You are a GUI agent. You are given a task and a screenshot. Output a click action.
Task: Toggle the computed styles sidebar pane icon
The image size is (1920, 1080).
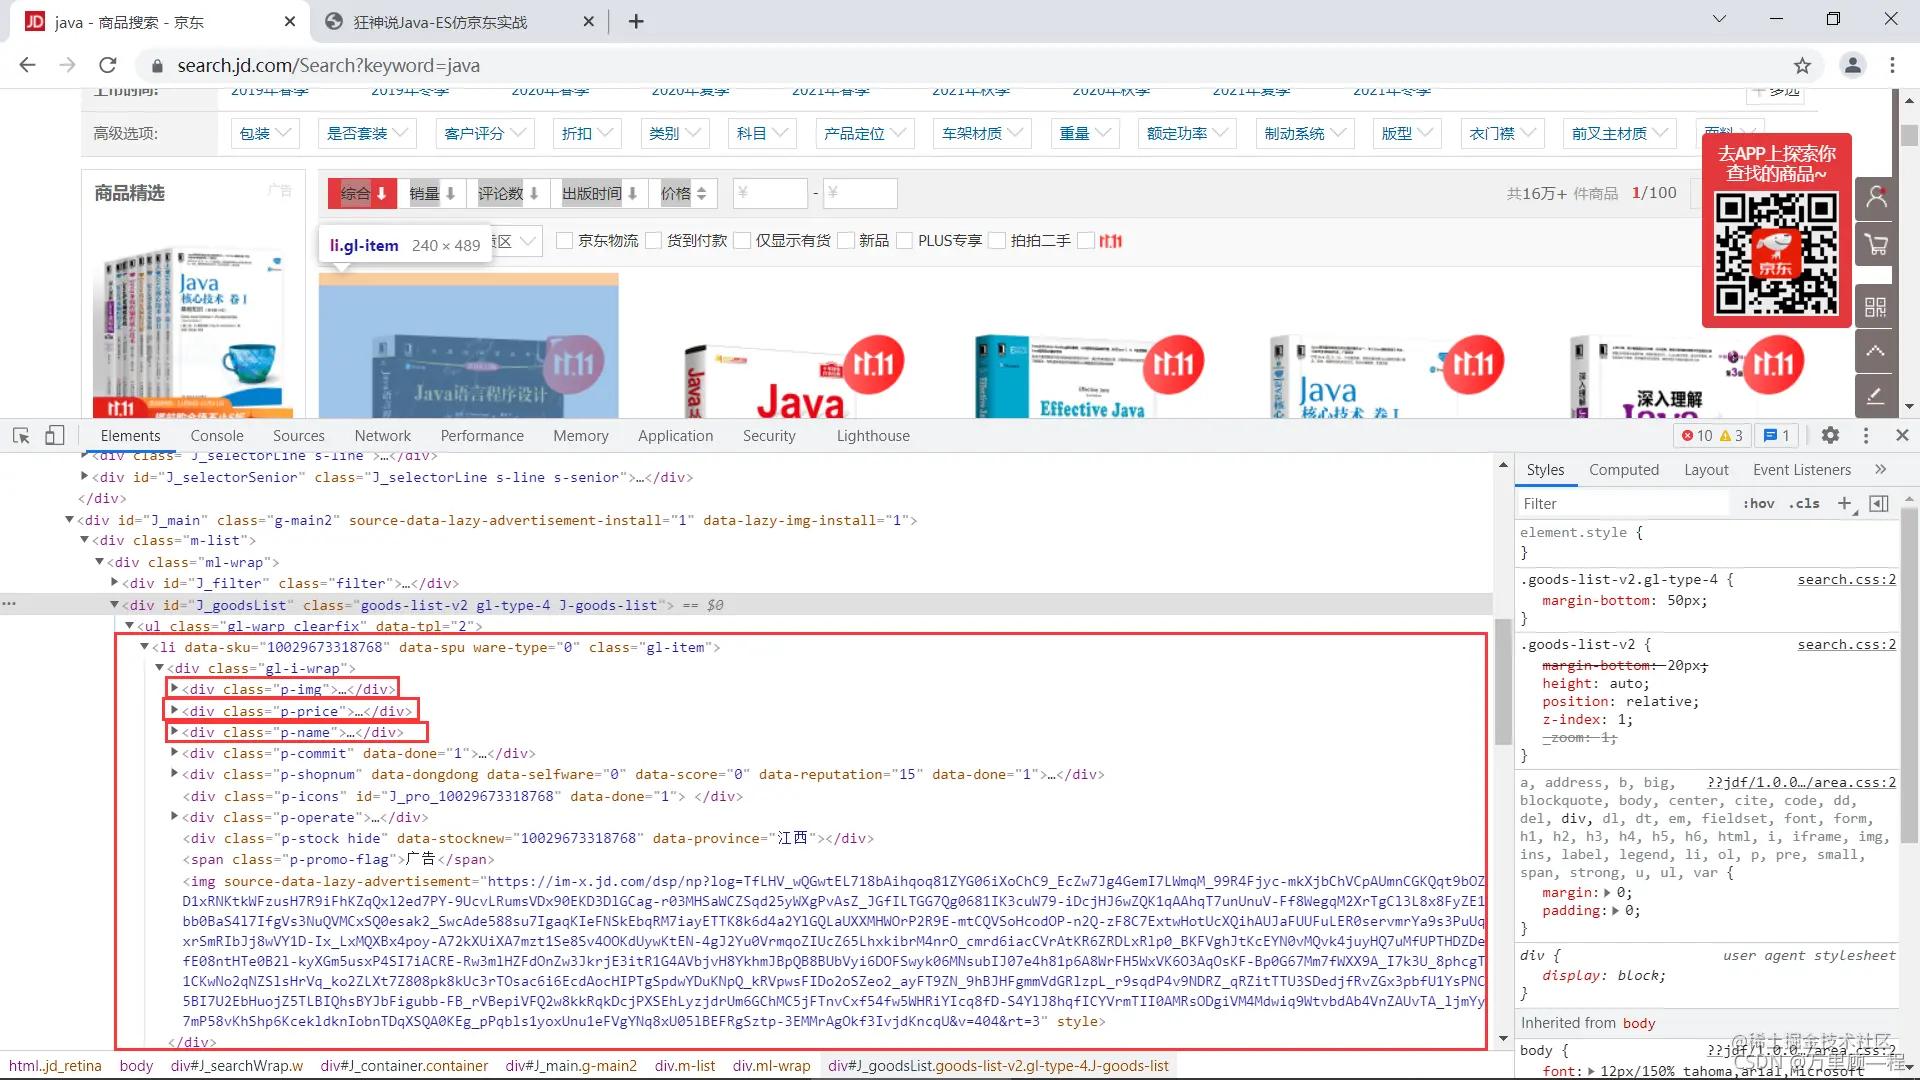(1879, 503)
